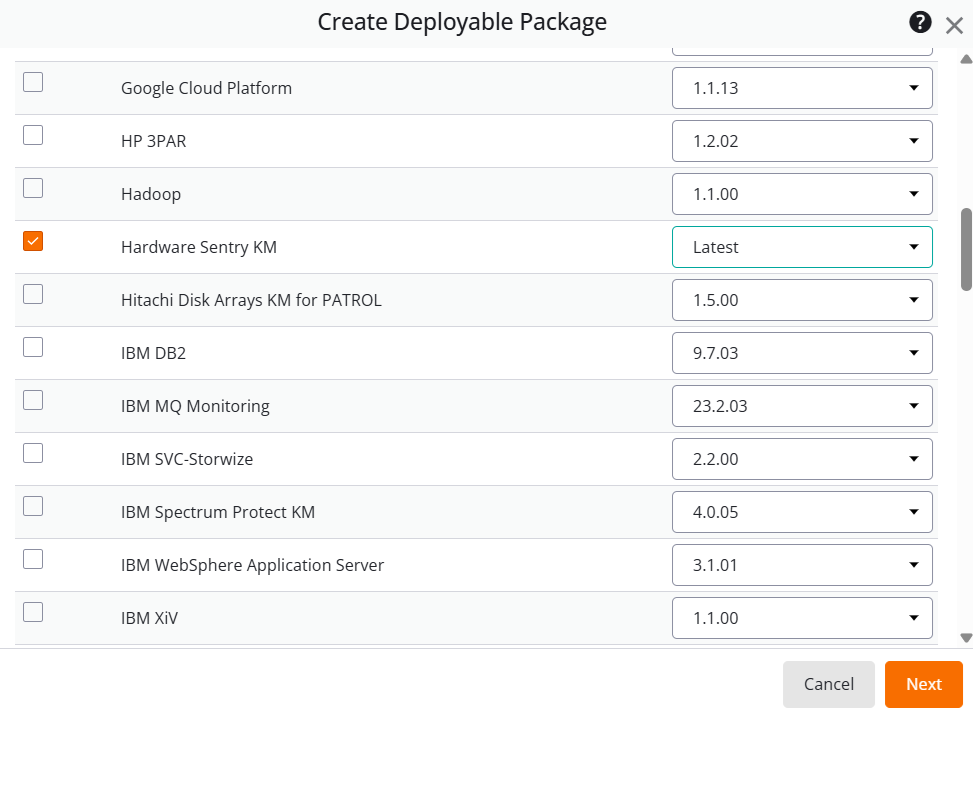This screenshot has height=797, width=977.
Task: Check IBM Spectrum Protect KM
Action: pos(32,506)
